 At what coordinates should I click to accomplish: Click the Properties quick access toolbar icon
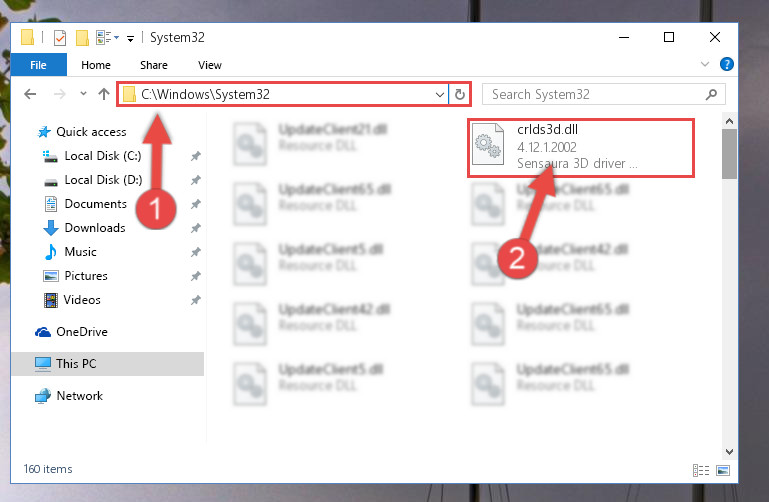60,38
